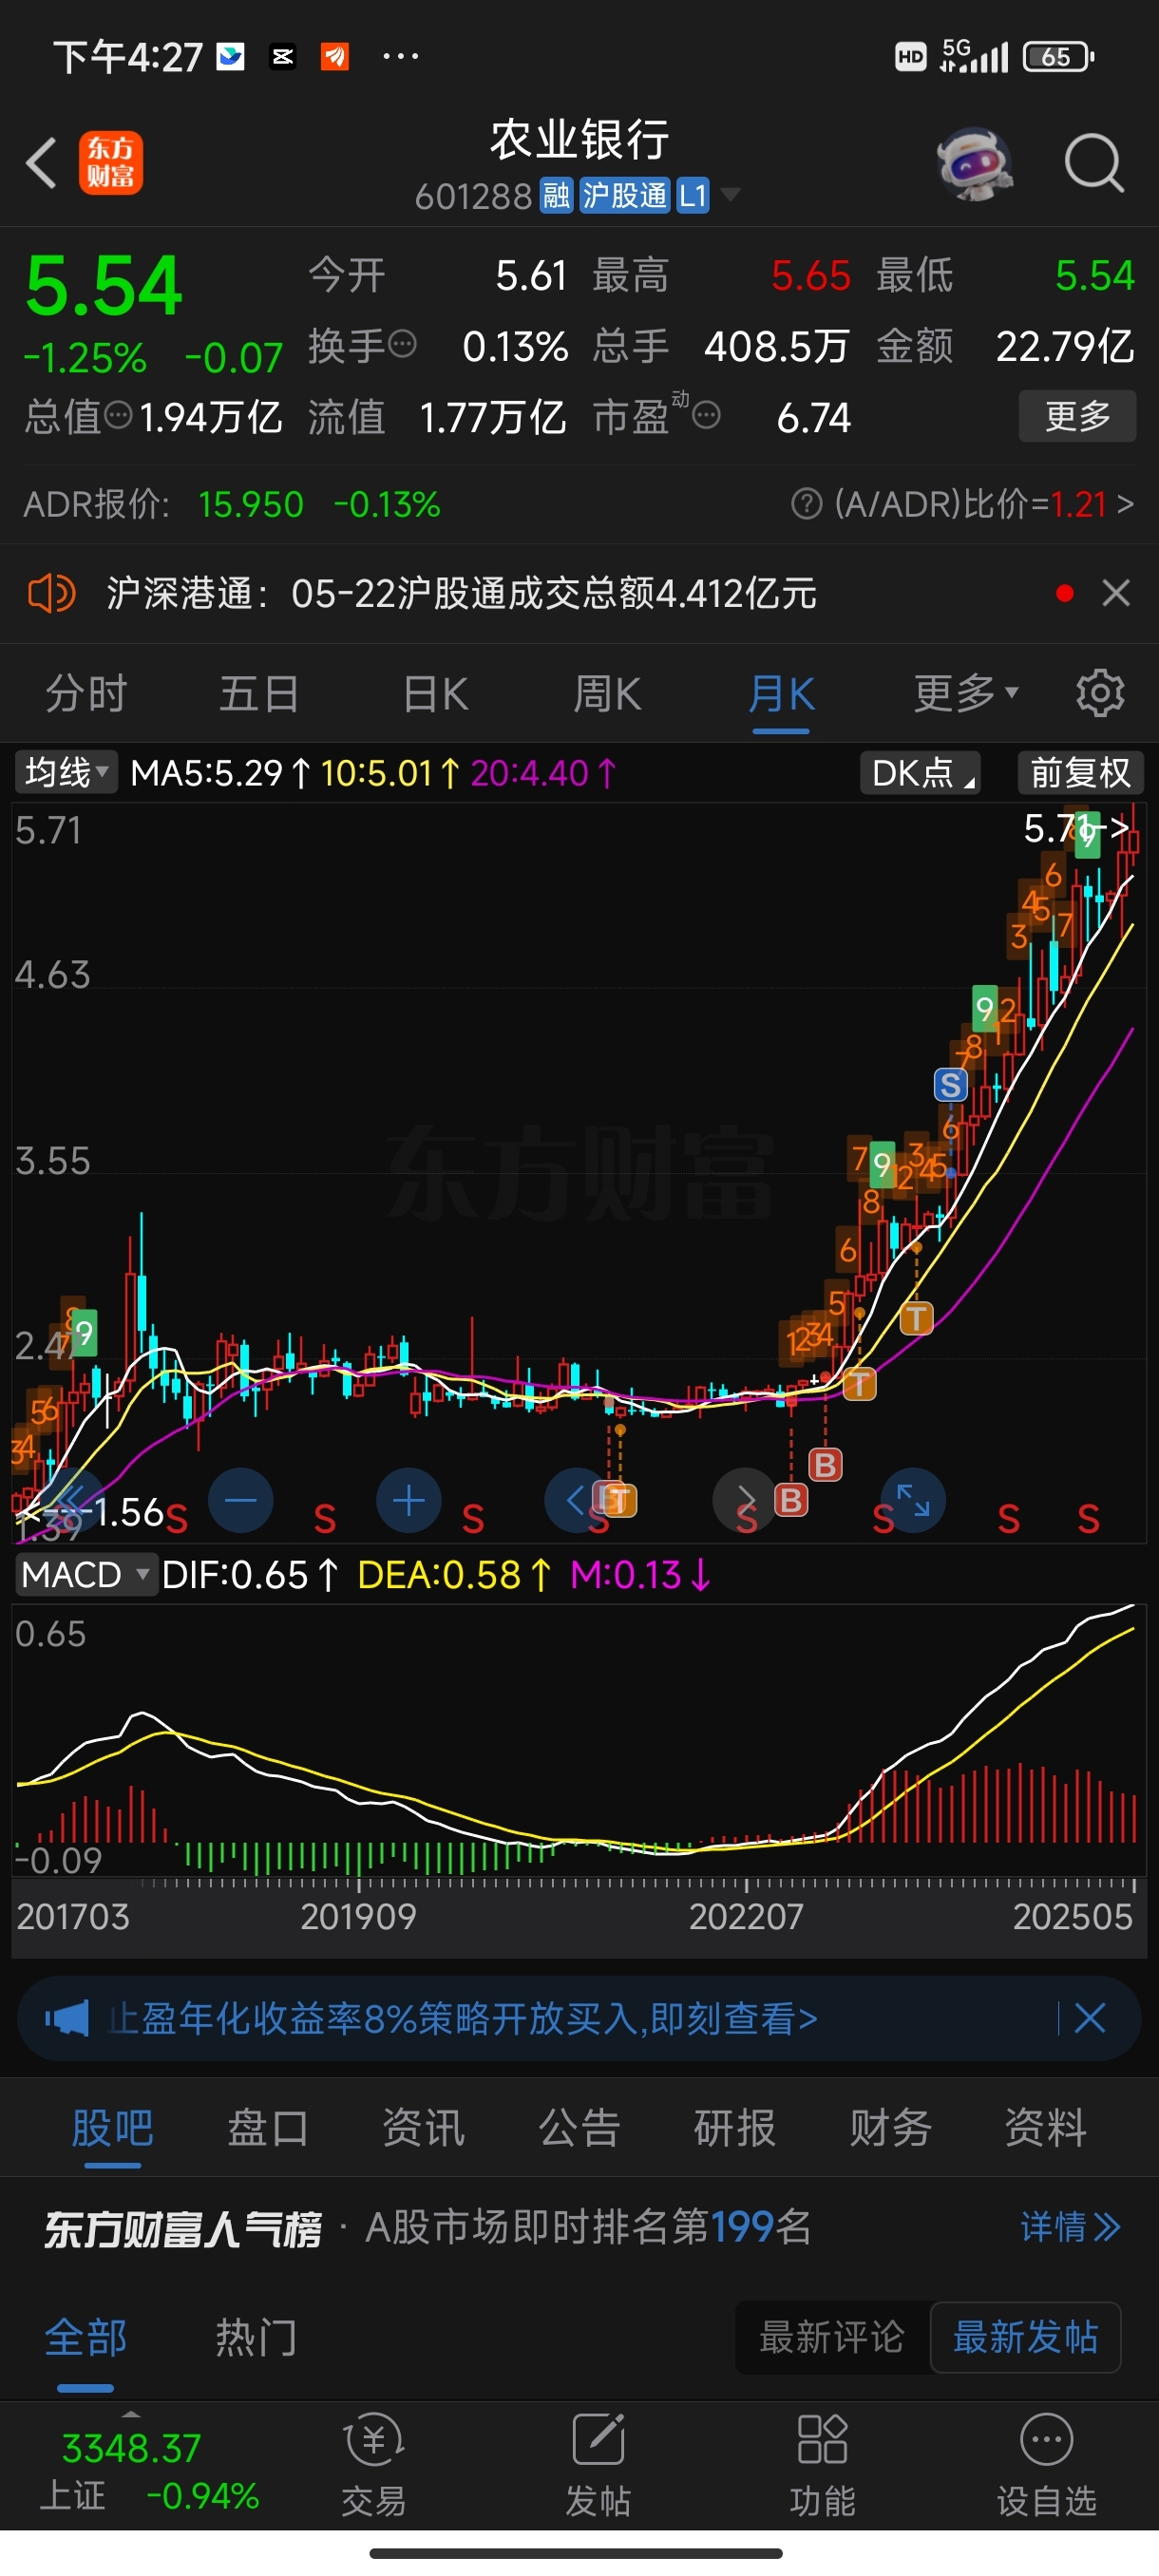Viewport: 1159px width, 2576px height.
Task: Tap the L1 level badge
Action: [693, 195]
